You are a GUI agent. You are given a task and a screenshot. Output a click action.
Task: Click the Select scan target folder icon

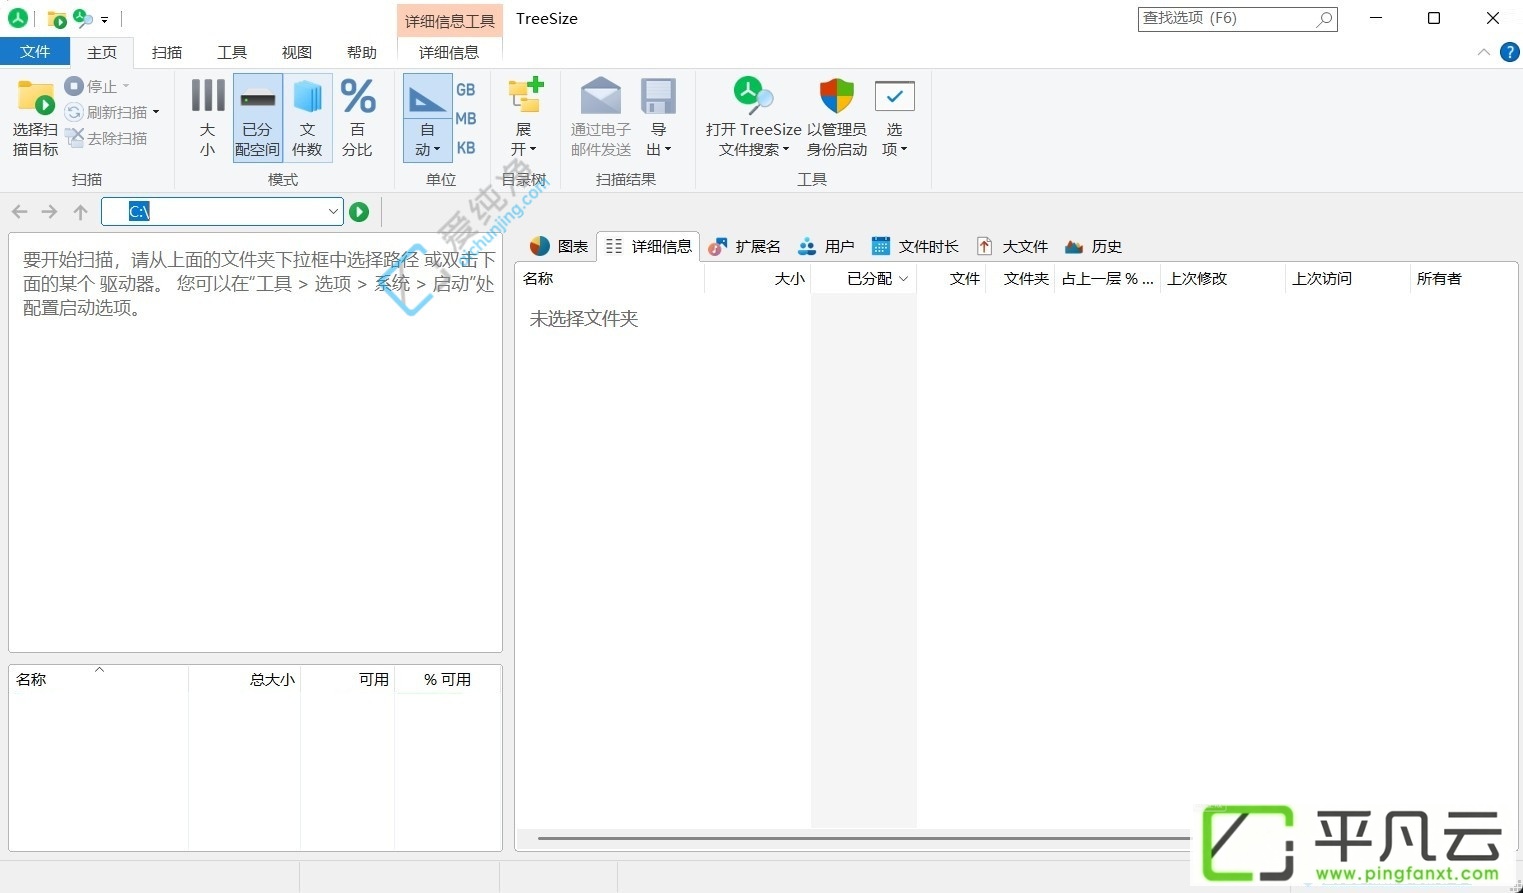pyautogui.click(x=35, y=98)
